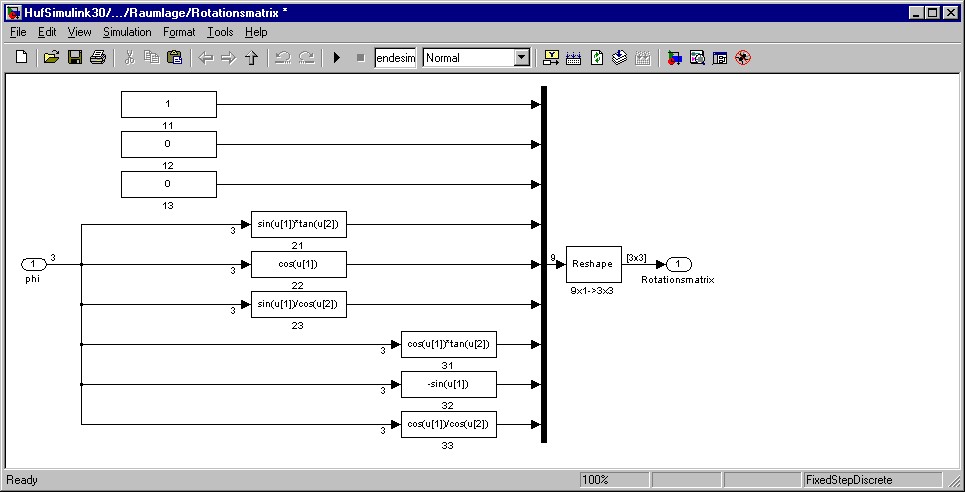Viewport: 965px width, 492px height.
Task: Start the simulation with play button
Action: (337, 58)
